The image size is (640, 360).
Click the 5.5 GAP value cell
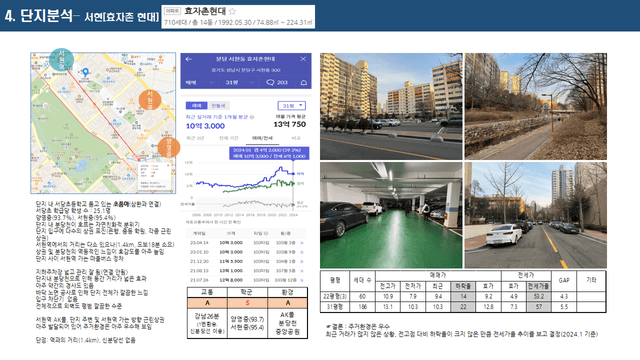click(x=564, y=307)
